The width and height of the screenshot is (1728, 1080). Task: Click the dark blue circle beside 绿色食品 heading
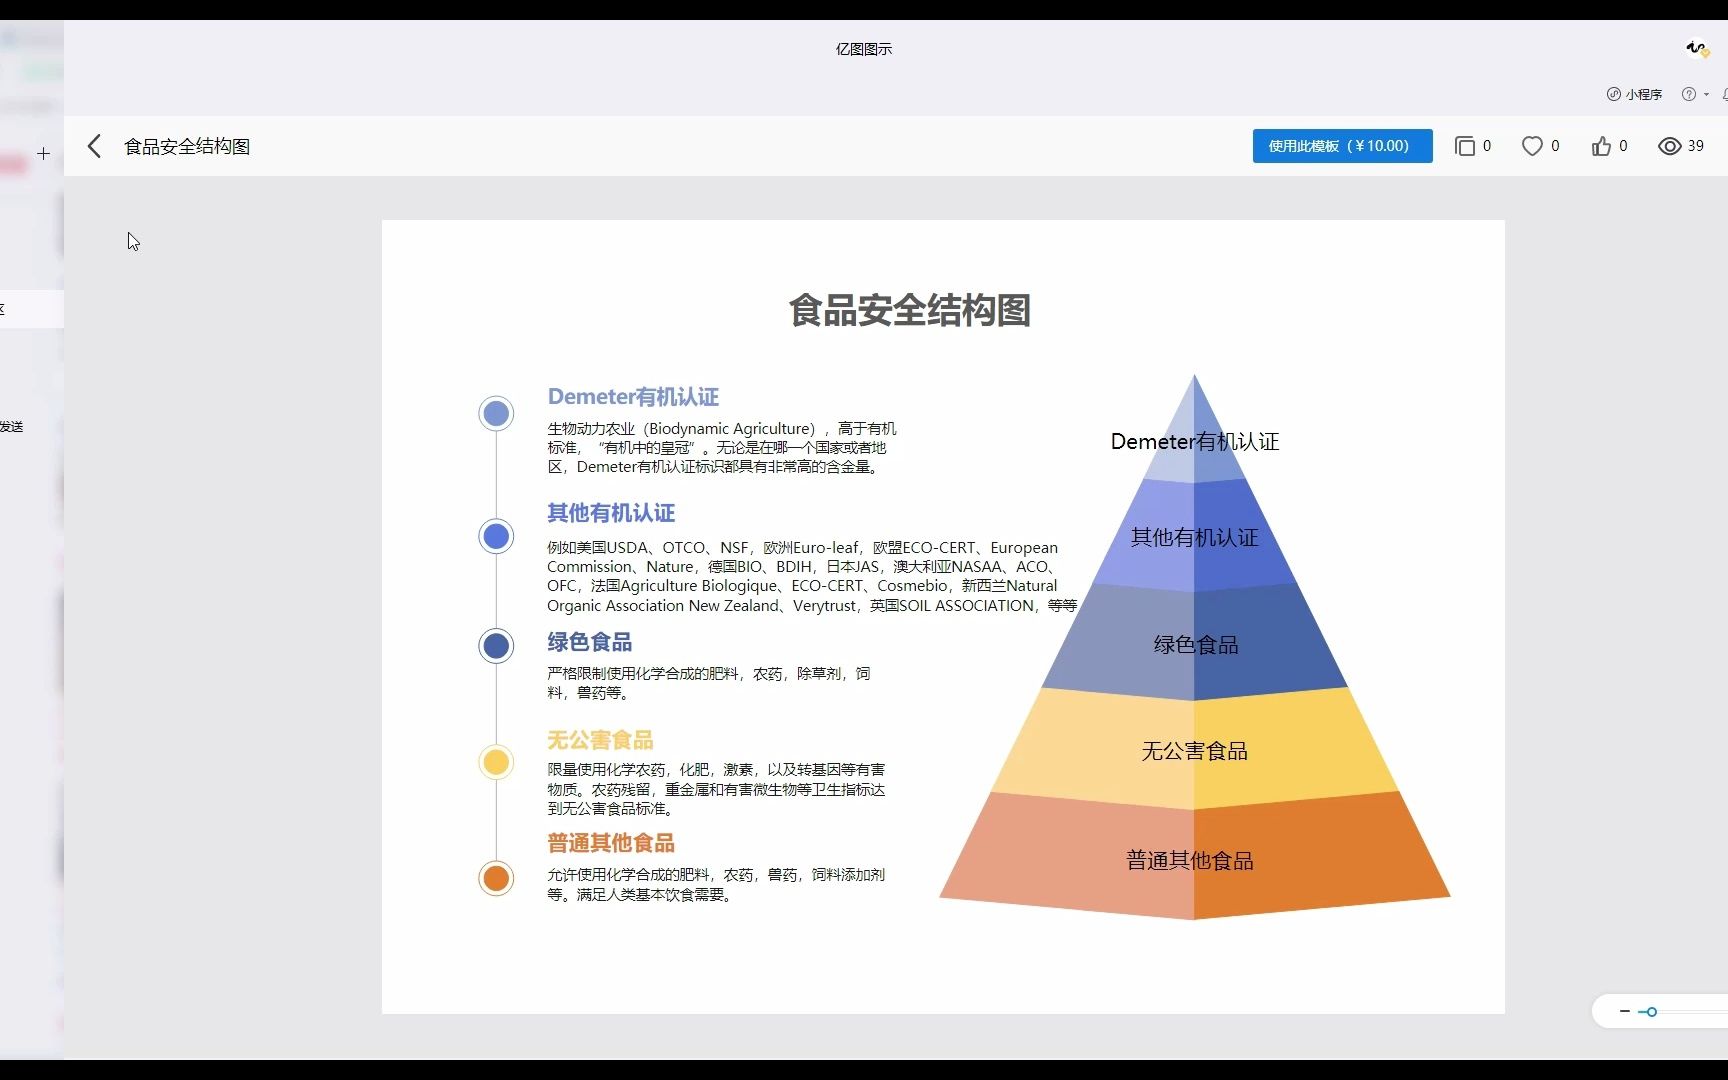496,645
